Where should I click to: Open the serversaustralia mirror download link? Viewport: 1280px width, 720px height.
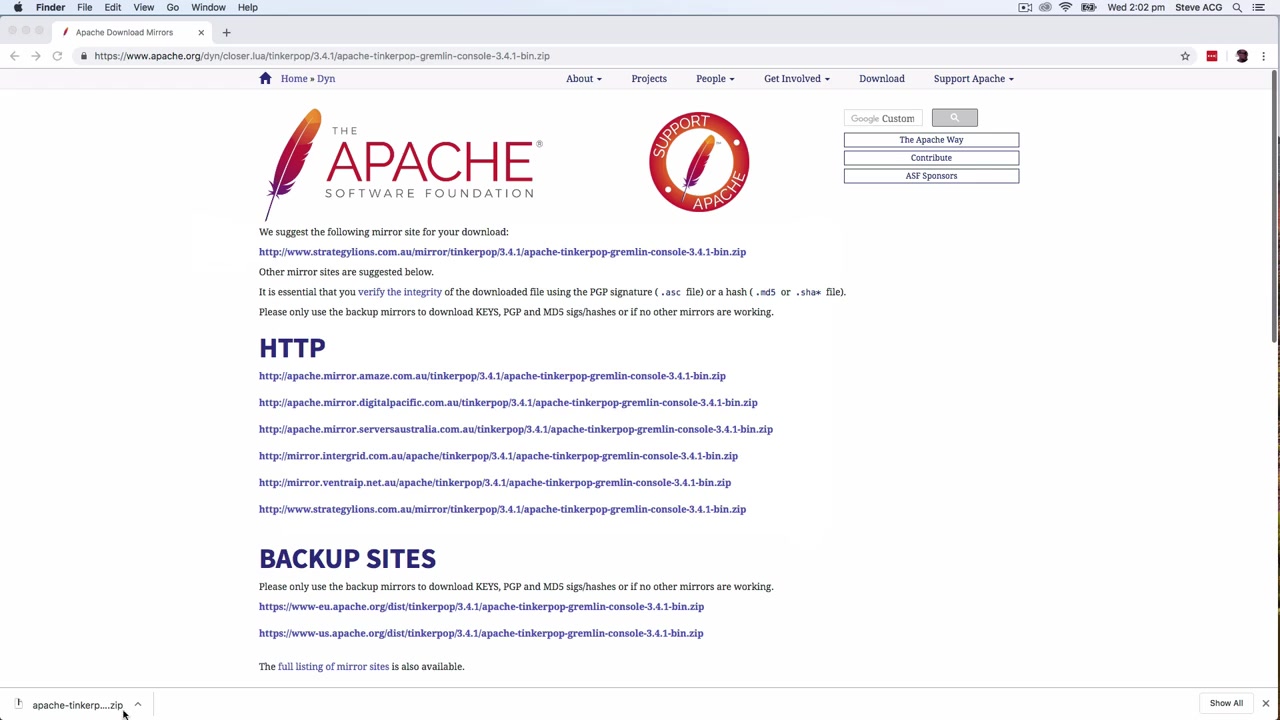[516, 429]
